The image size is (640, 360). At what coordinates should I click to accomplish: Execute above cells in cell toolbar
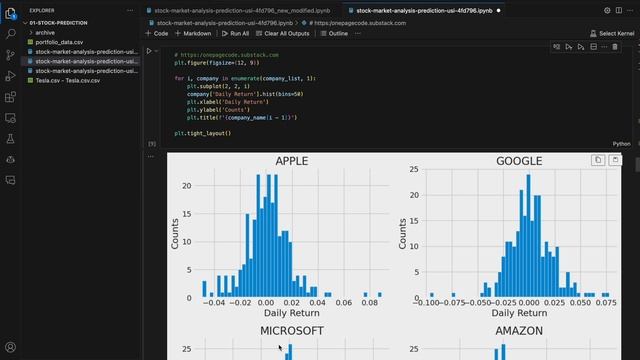[569, 47]
